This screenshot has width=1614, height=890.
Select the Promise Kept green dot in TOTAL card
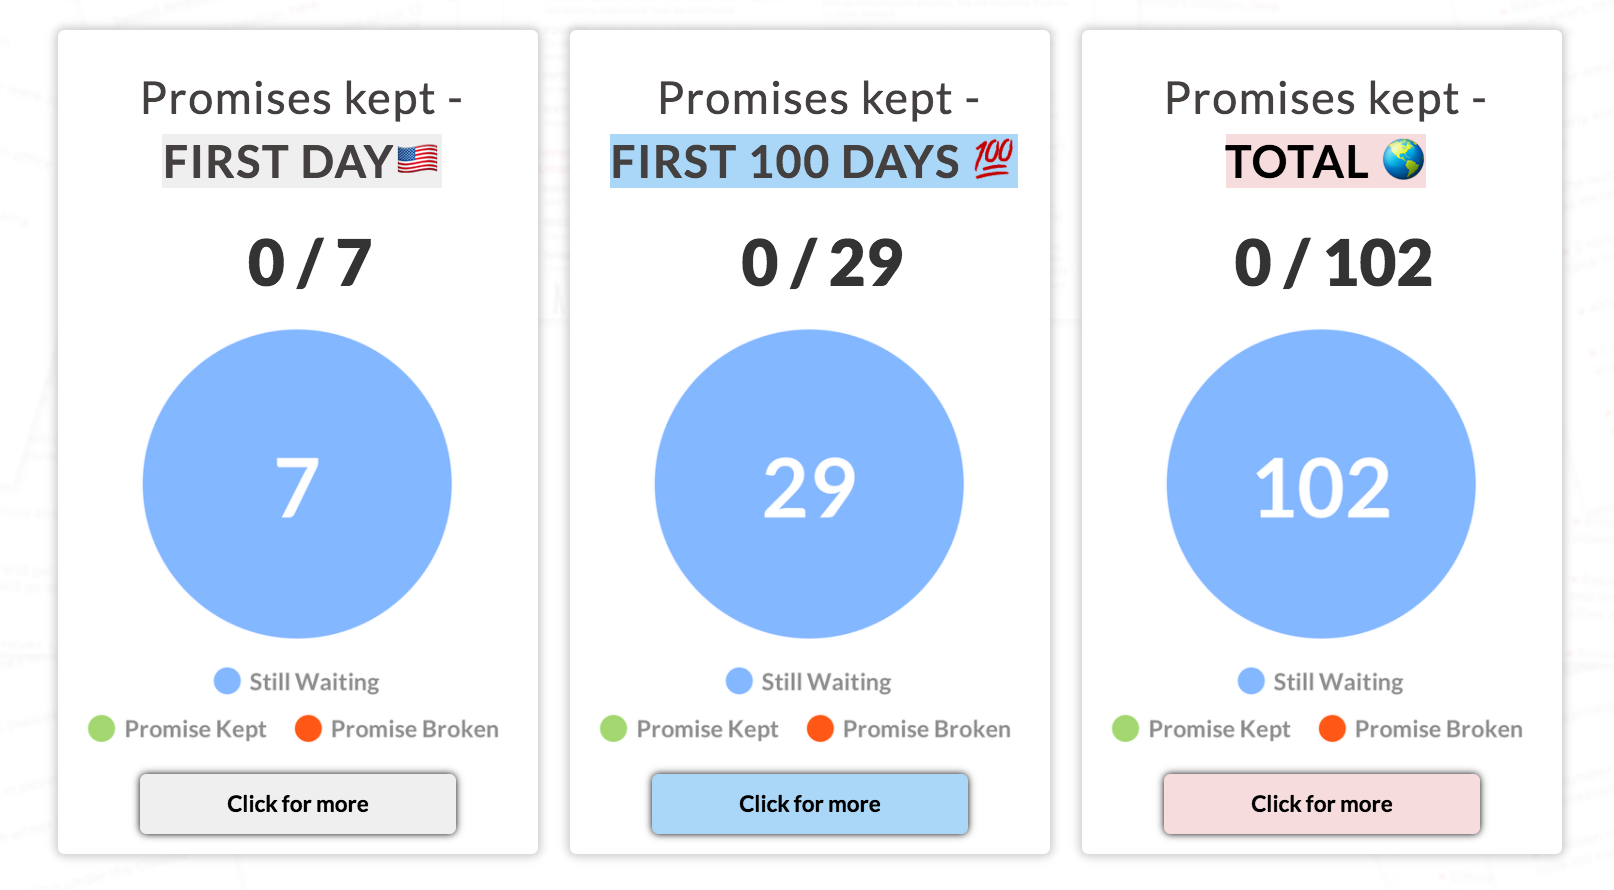coord(1124,729)
